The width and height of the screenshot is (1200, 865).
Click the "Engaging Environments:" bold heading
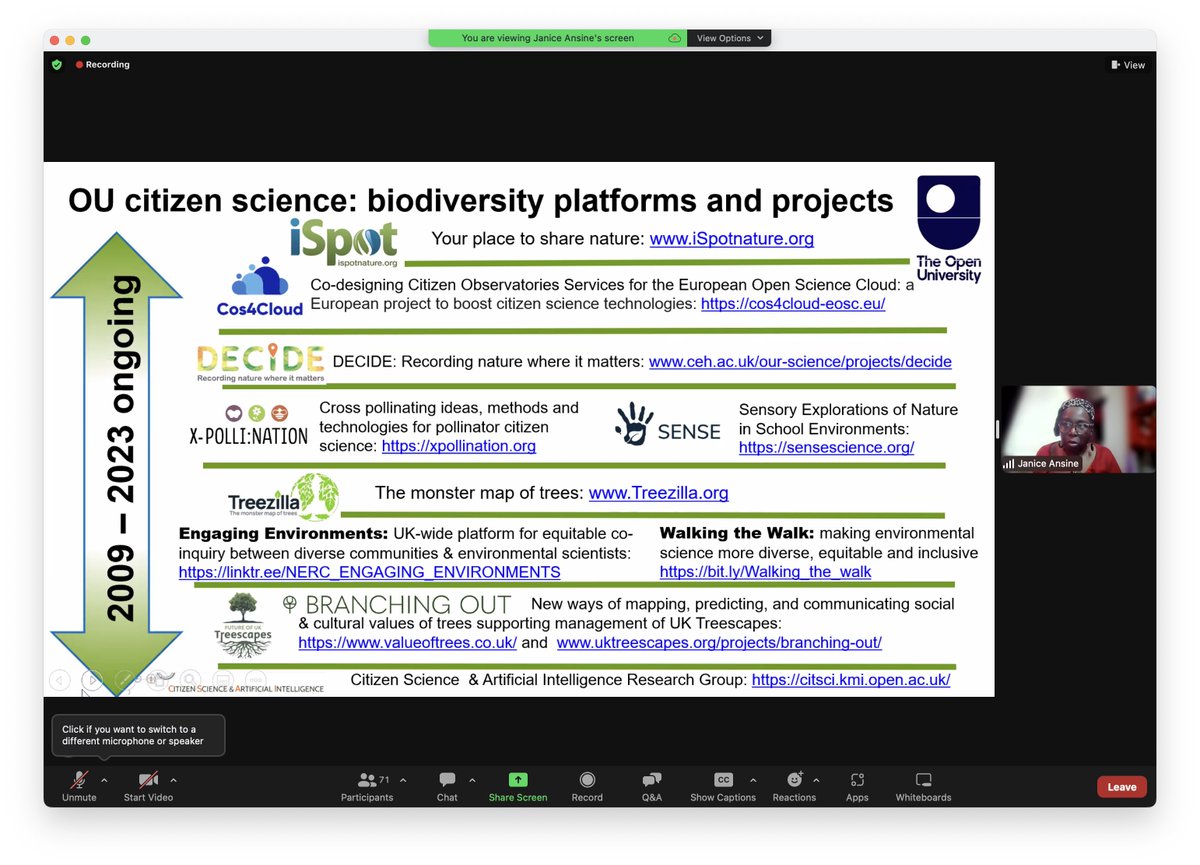pyautogui.click(x=284, y=533)
